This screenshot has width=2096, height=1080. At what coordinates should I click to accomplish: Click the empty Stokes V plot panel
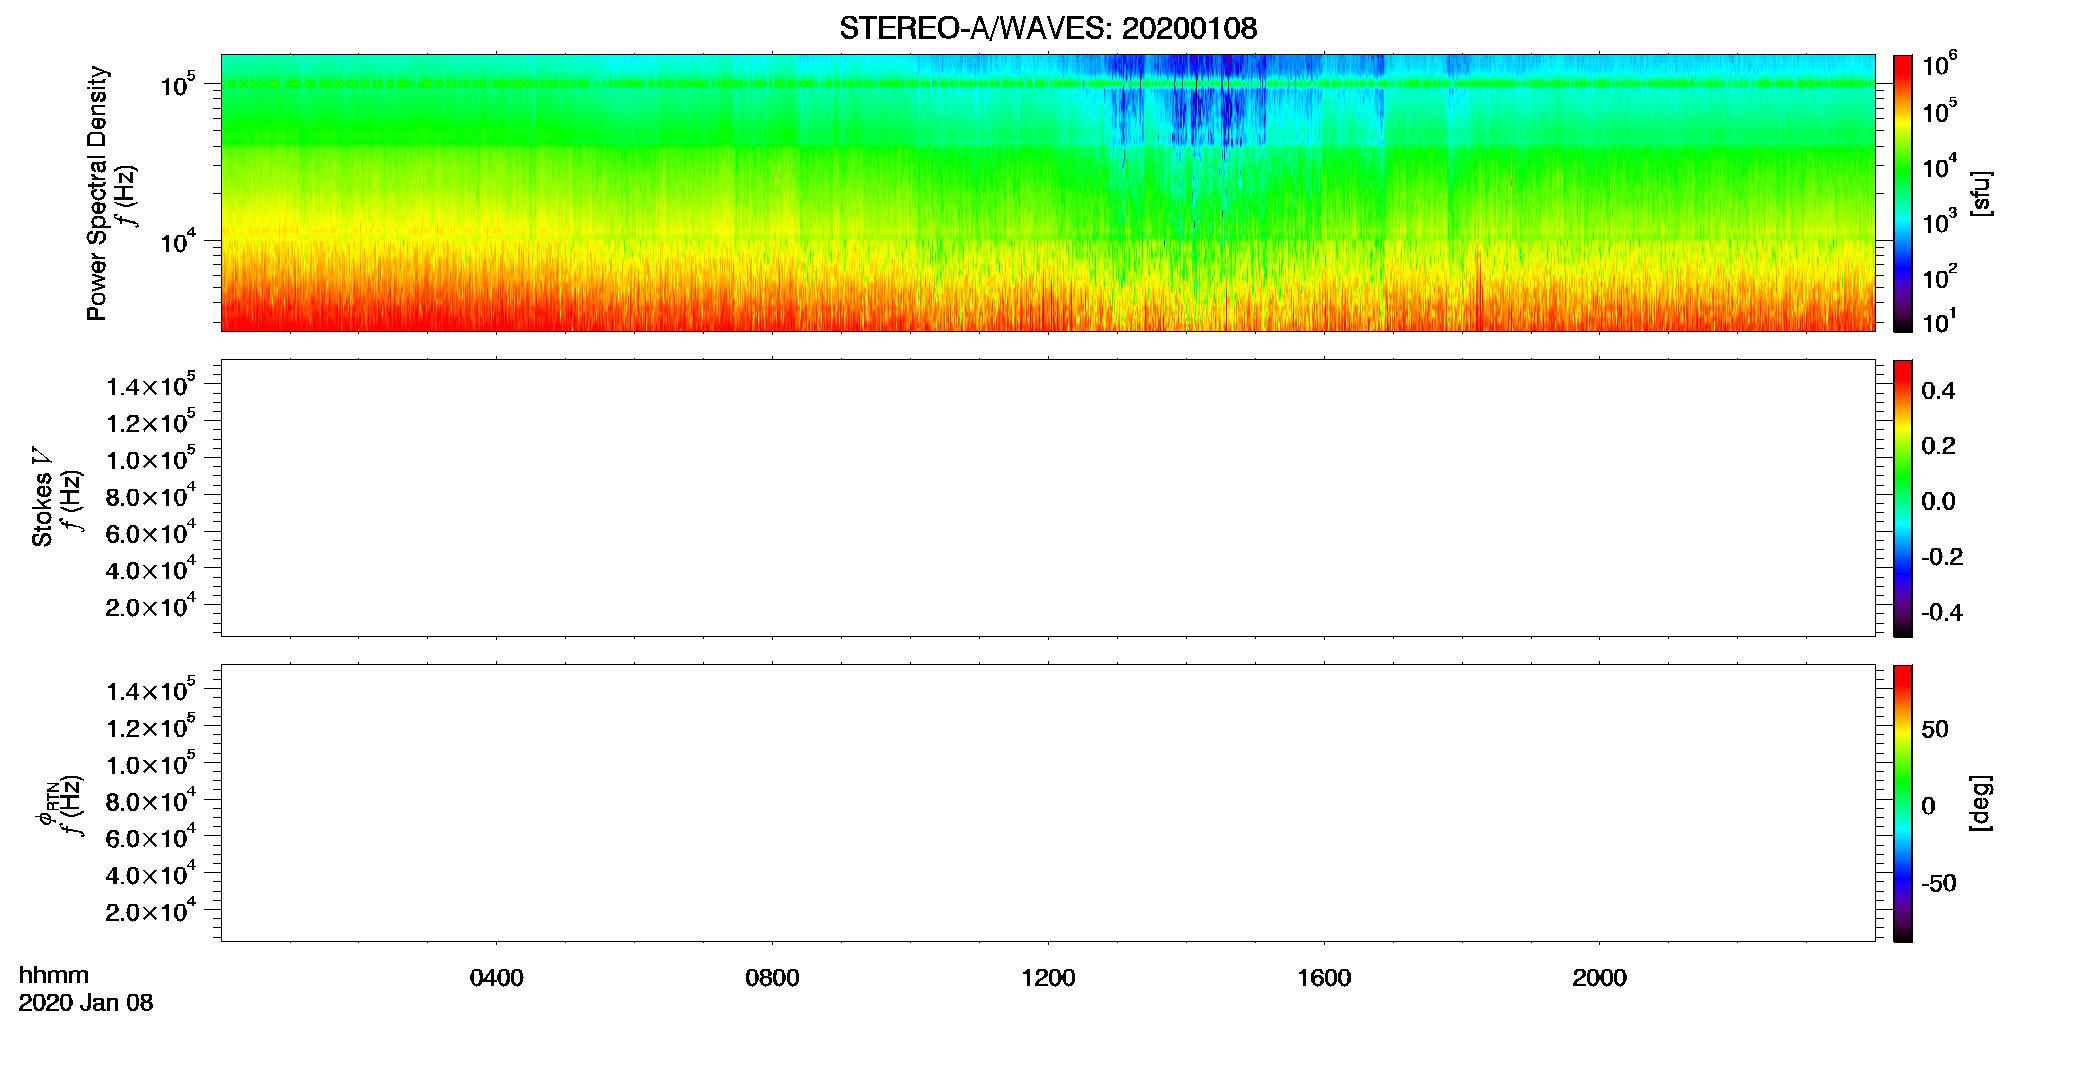pyautogui.click(x=1048, y=498)
